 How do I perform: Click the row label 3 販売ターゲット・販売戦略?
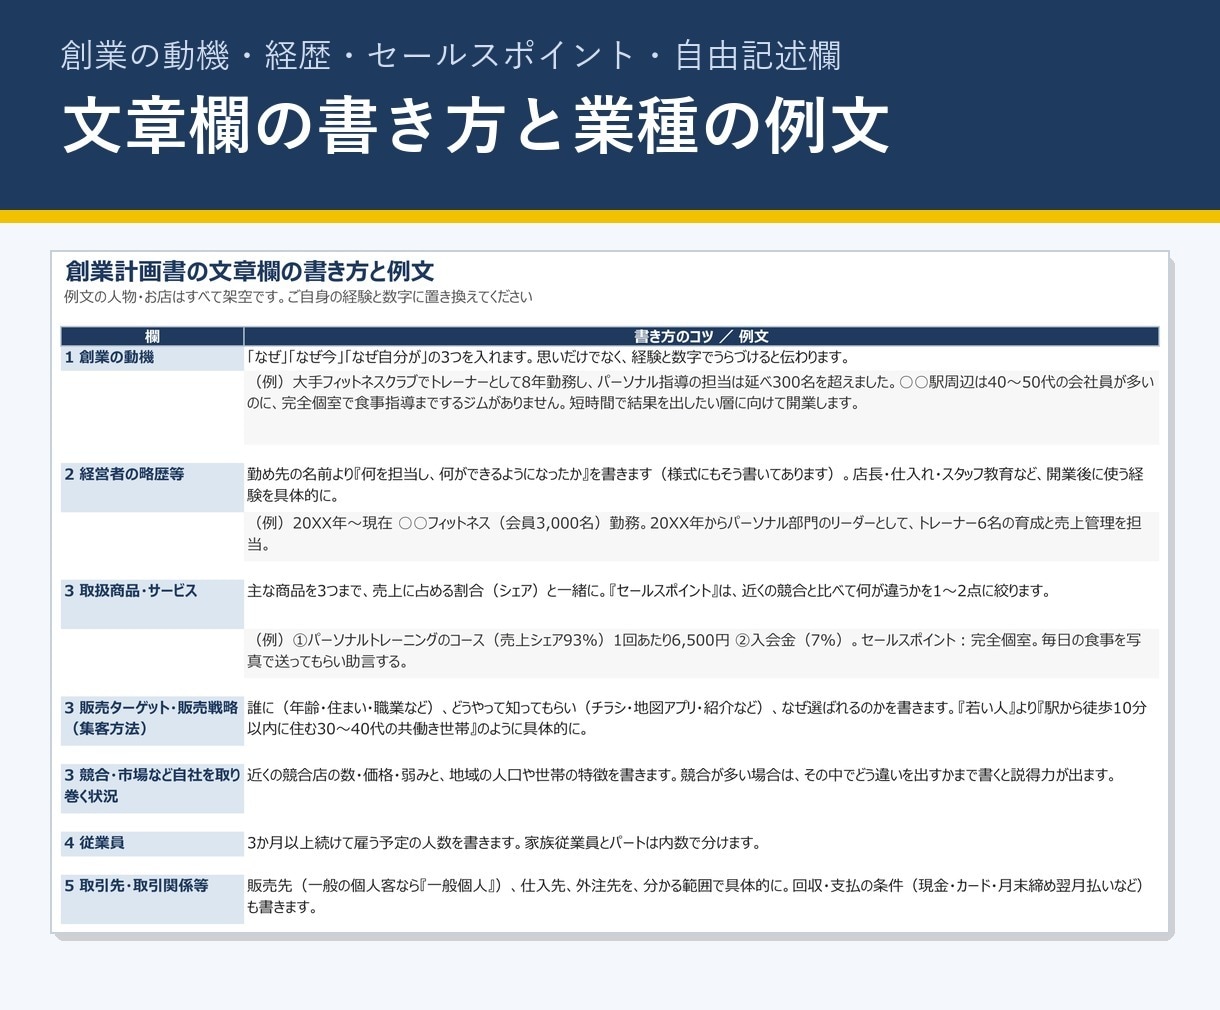click(152, 719)
